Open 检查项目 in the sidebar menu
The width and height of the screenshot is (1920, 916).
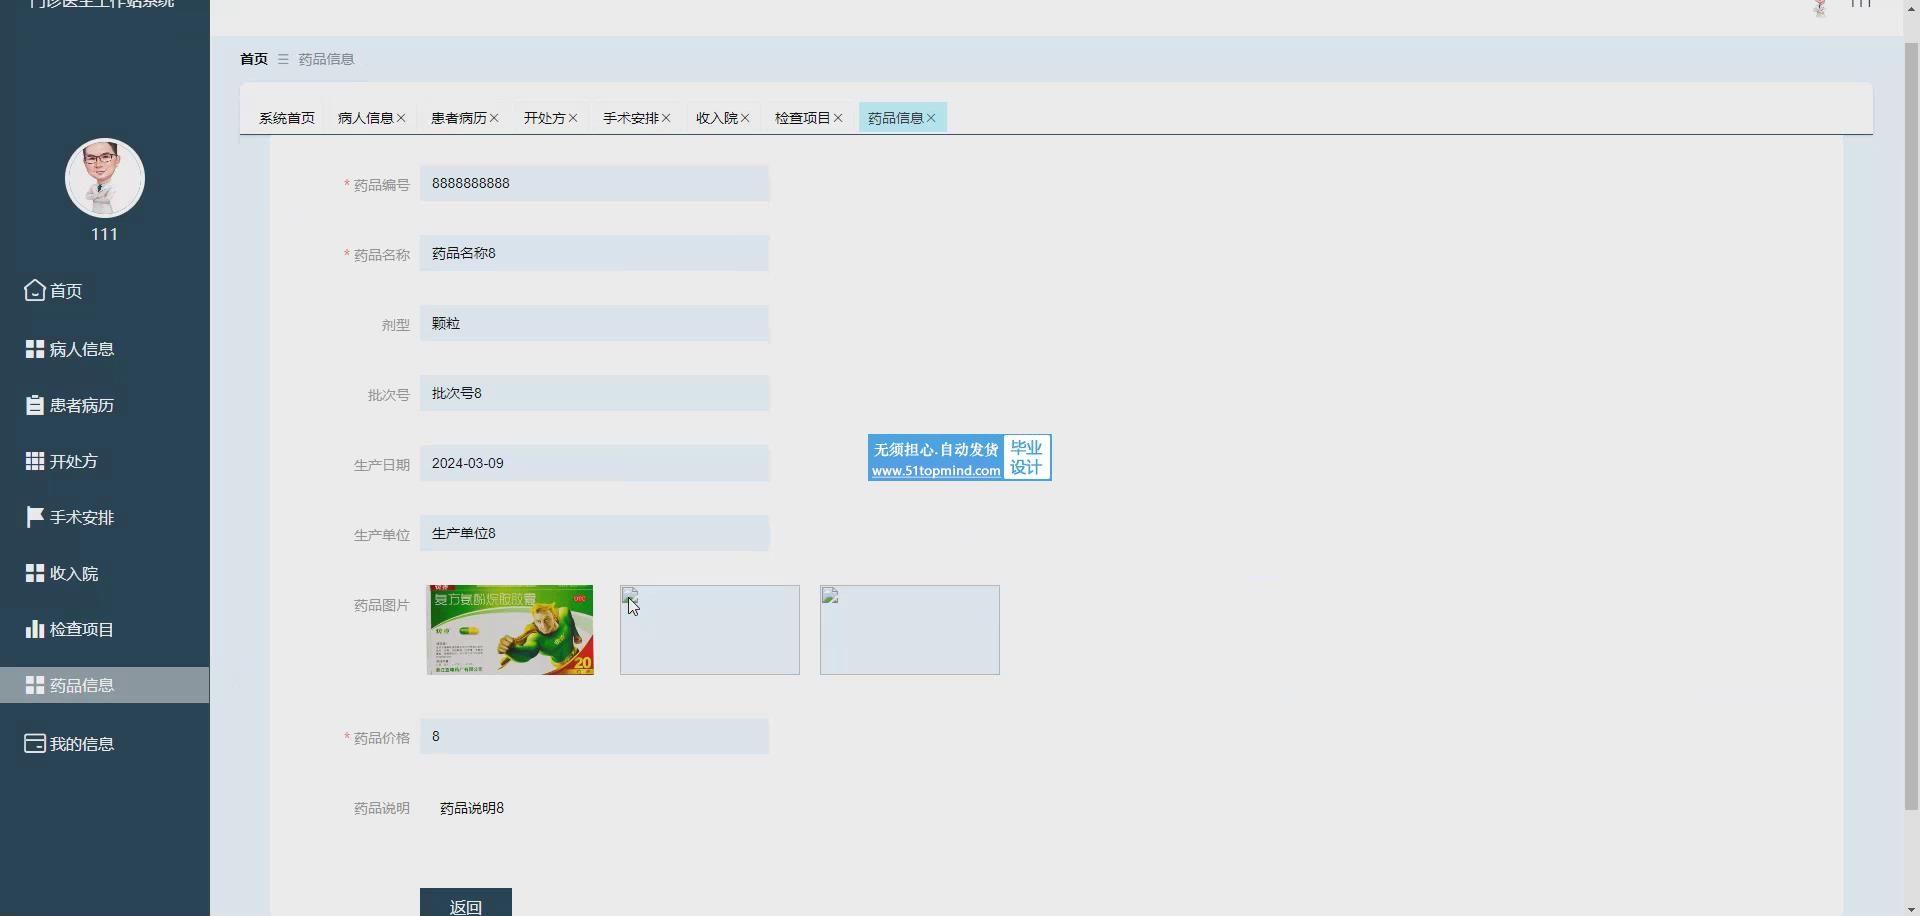pyautogui.click(x=105, y=629)
